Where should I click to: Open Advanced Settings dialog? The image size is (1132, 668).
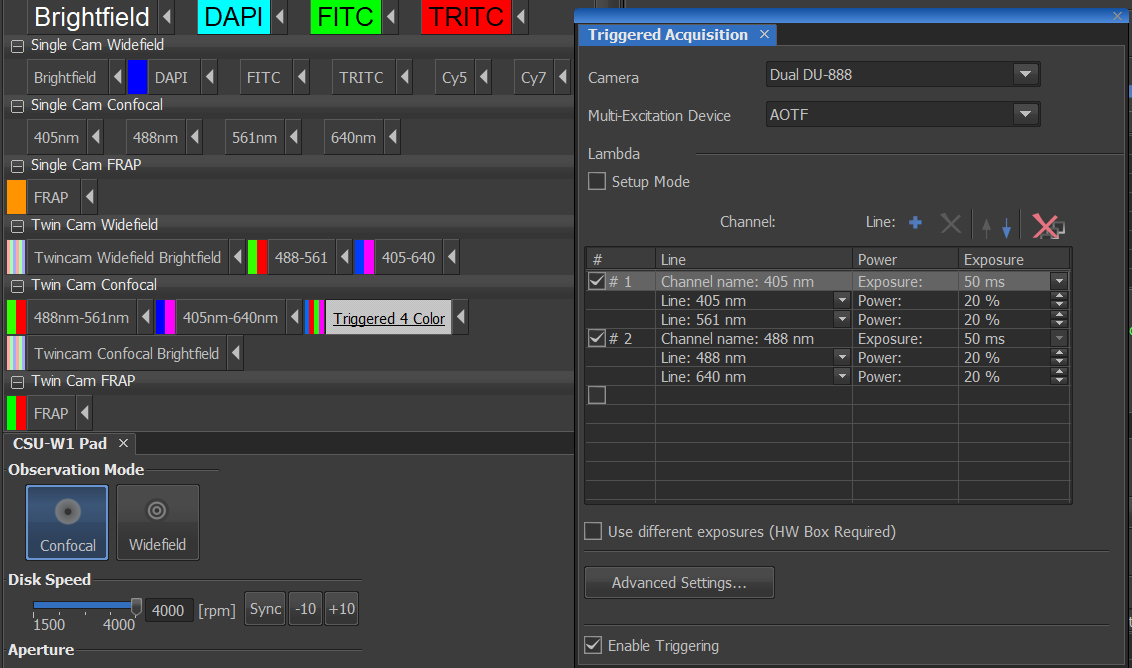[678, 583]
